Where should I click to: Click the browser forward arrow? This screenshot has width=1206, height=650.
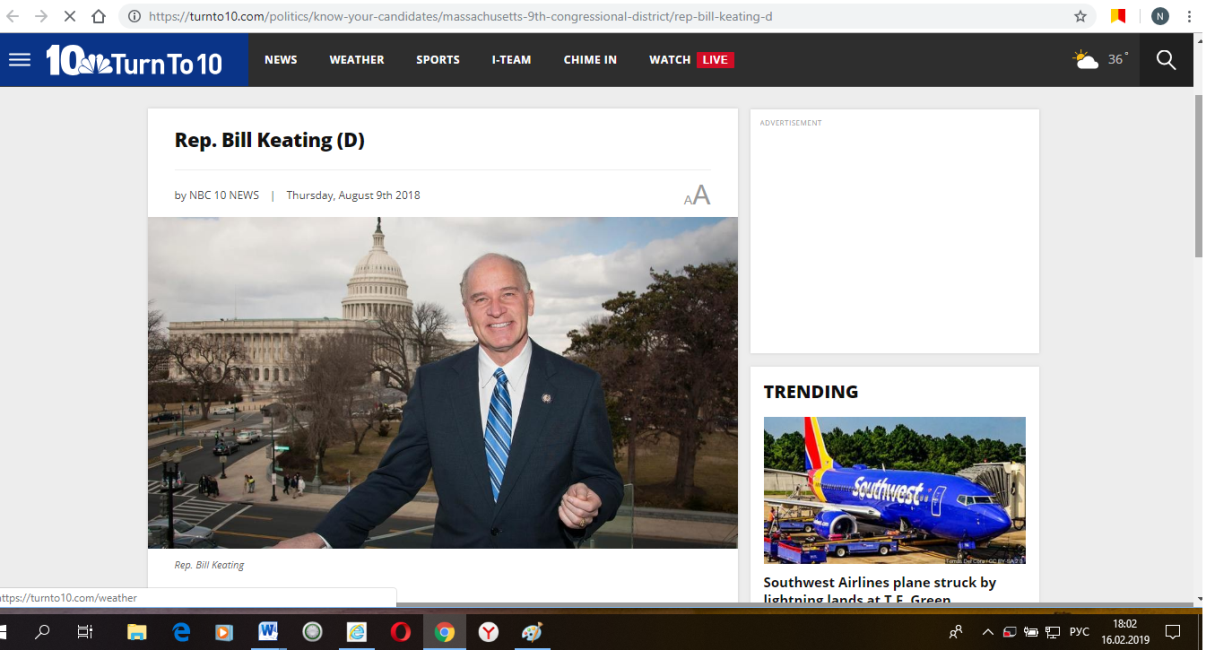[42, 16]
